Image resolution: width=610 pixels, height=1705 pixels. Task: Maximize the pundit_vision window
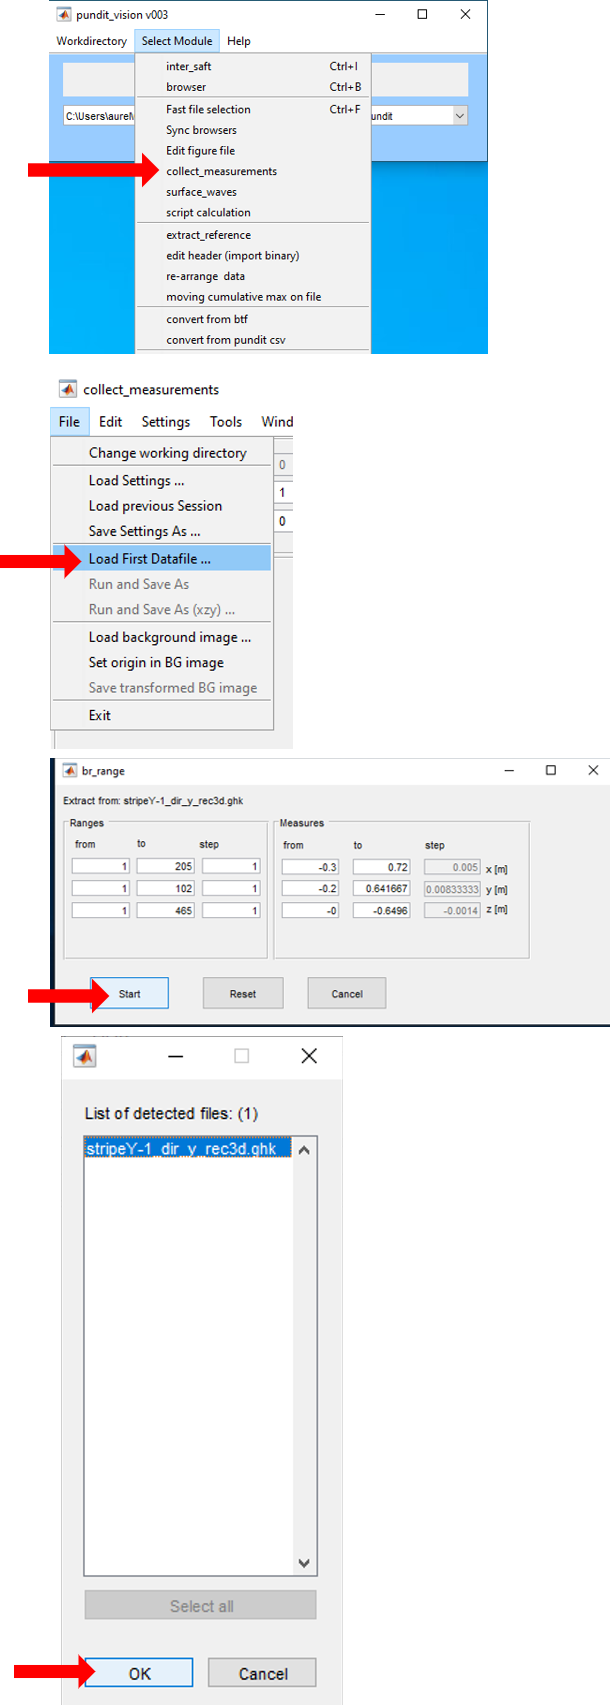[x=422, y=14]
